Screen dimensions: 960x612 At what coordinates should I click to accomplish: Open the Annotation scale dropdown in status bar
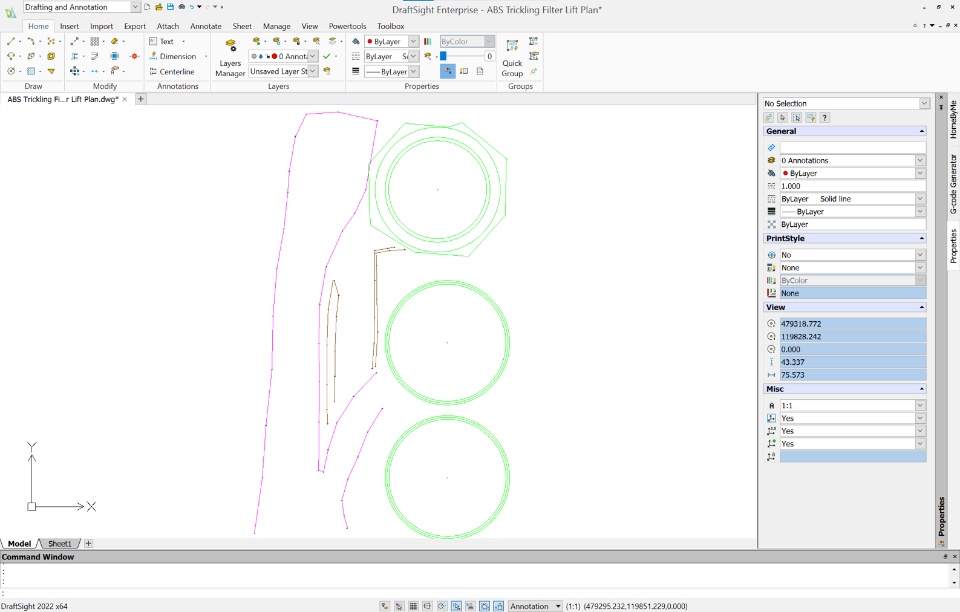coord(558,606)
